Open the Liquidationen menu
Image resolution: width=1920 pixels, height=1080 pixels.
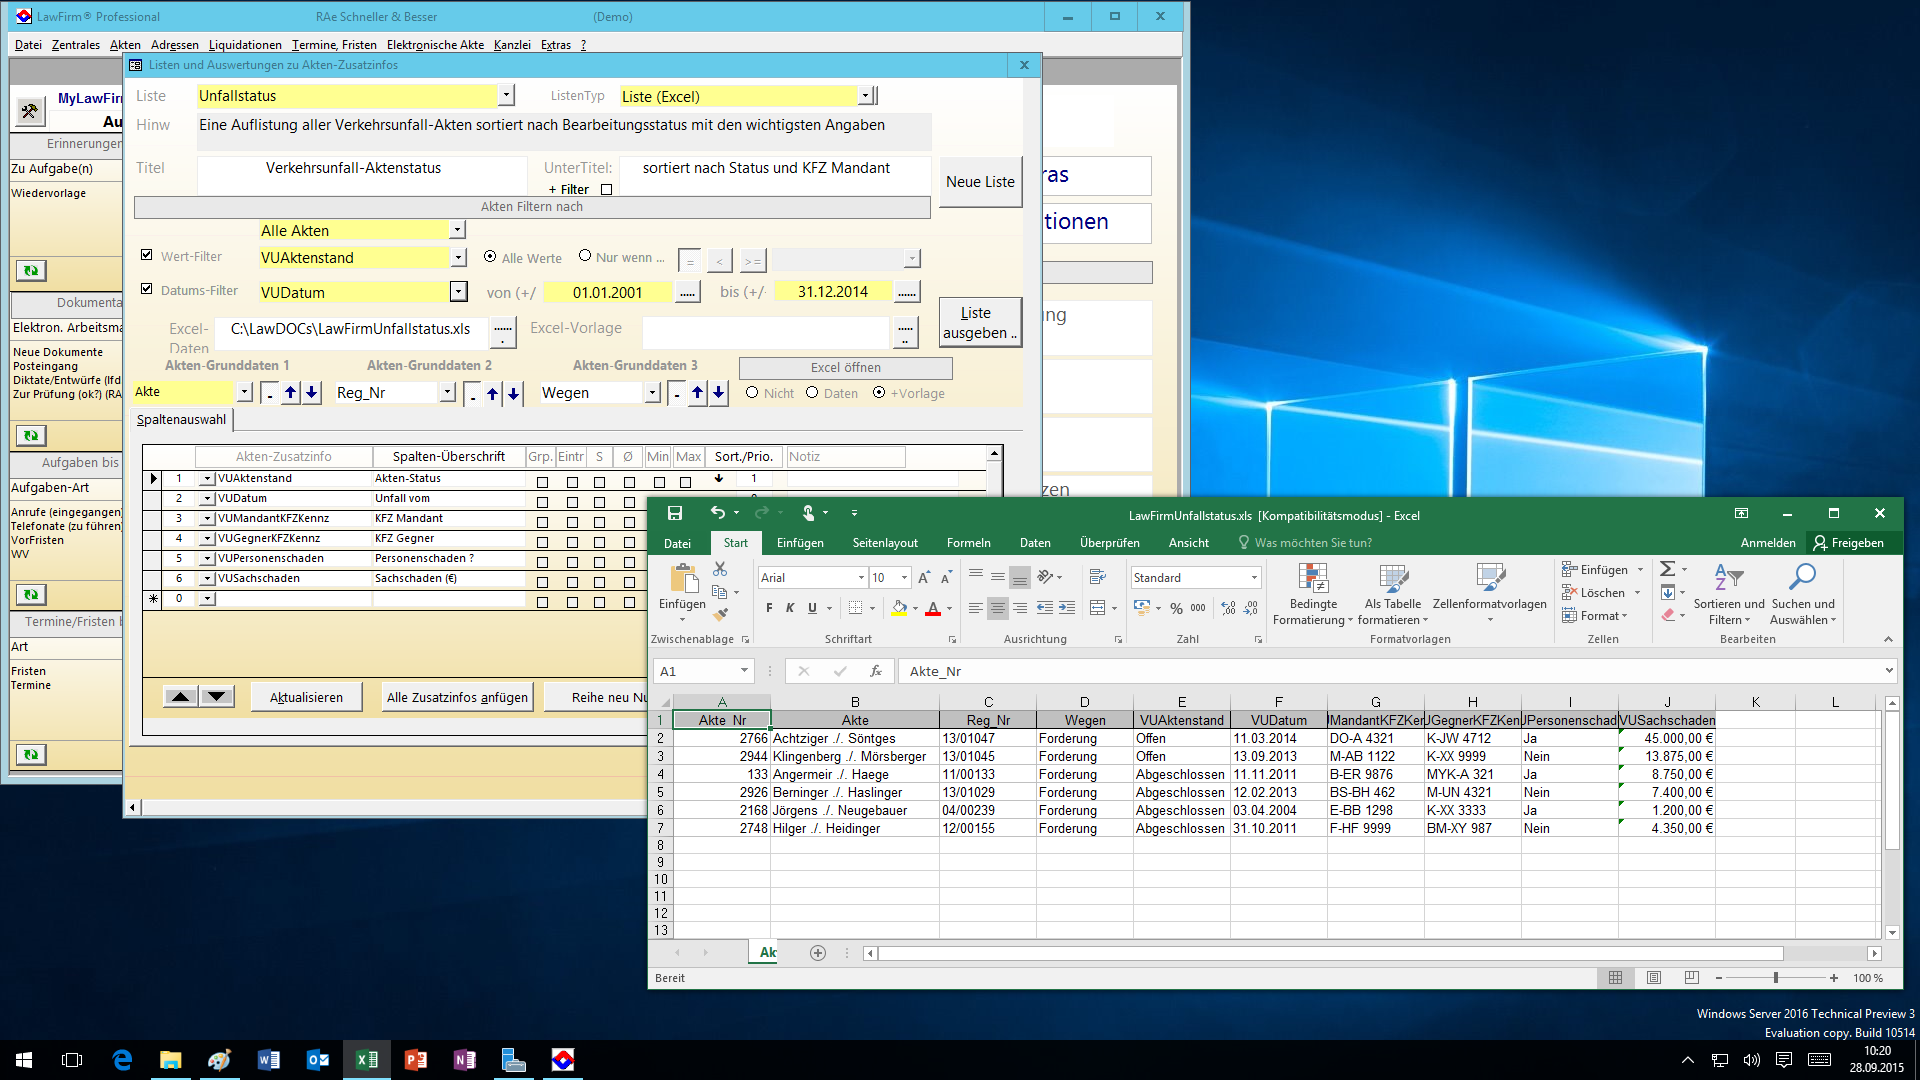coord(245,45)
